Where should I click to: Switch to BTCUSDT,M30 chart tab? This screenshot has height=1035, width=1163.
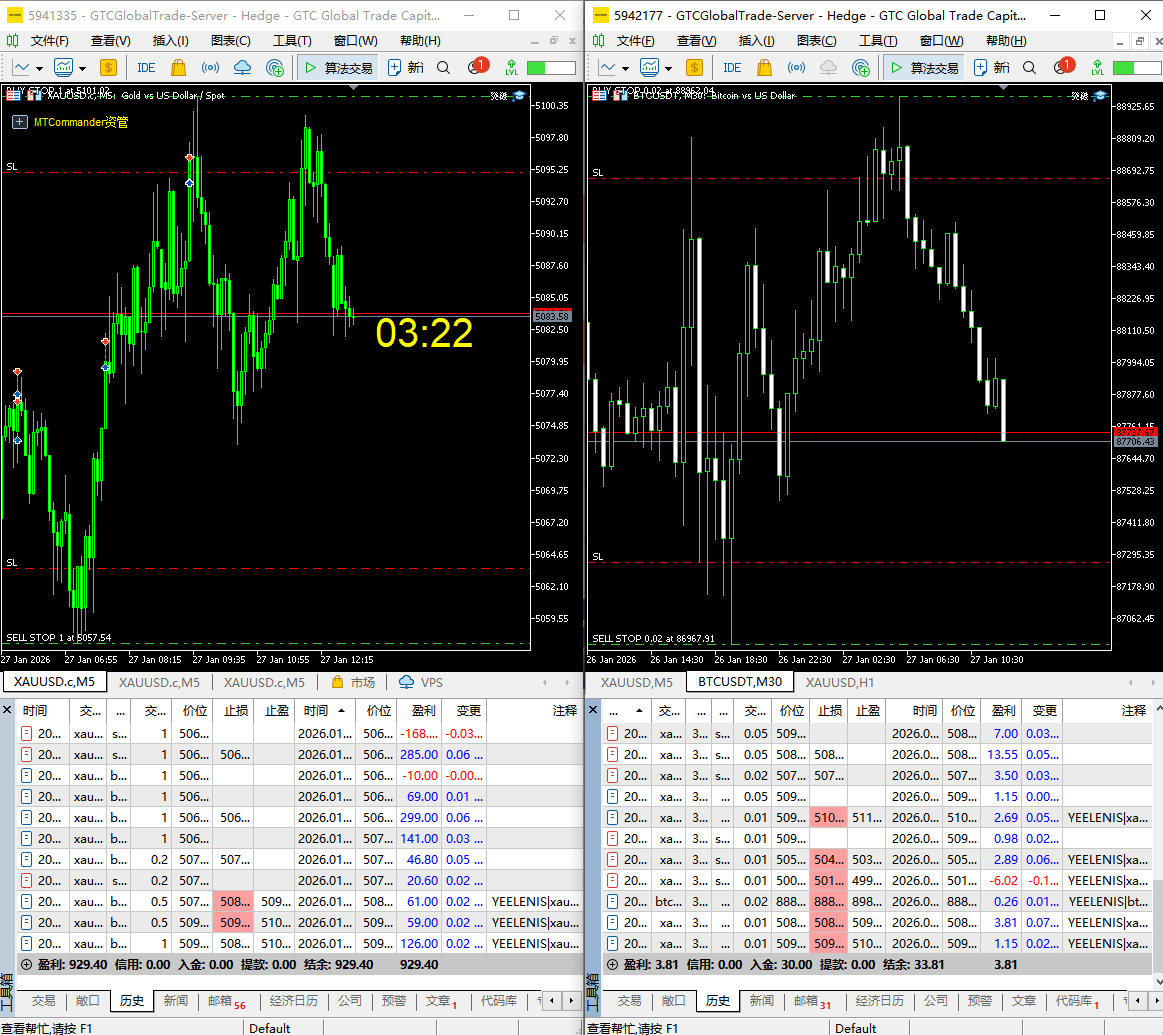click(739, 682)
